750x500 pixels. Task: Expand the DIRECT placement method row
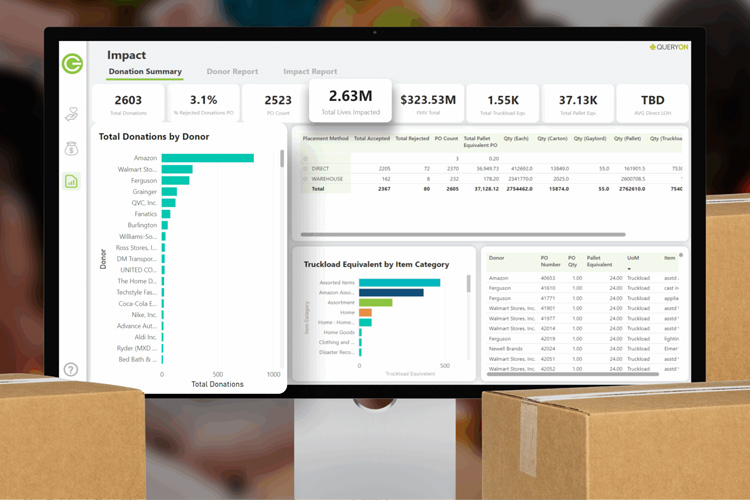point(305,168)
